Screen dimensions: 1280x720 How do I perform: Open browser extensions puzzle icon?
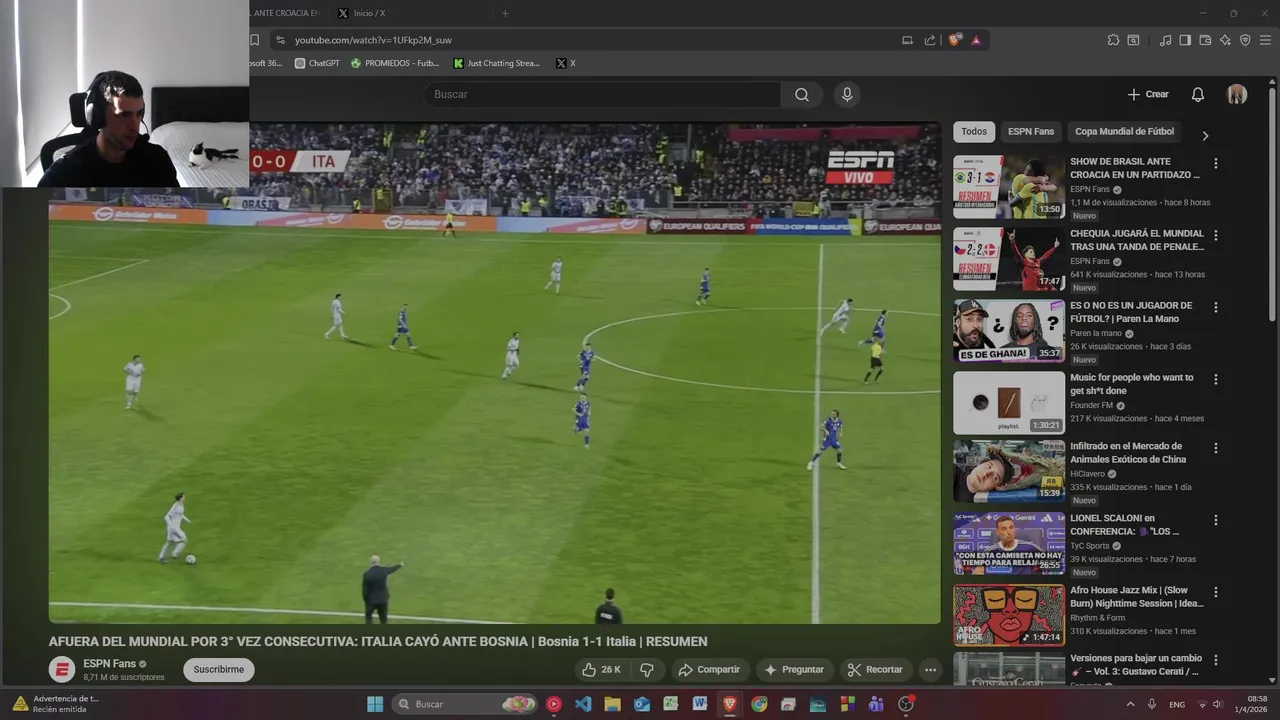pos(1113,40)
